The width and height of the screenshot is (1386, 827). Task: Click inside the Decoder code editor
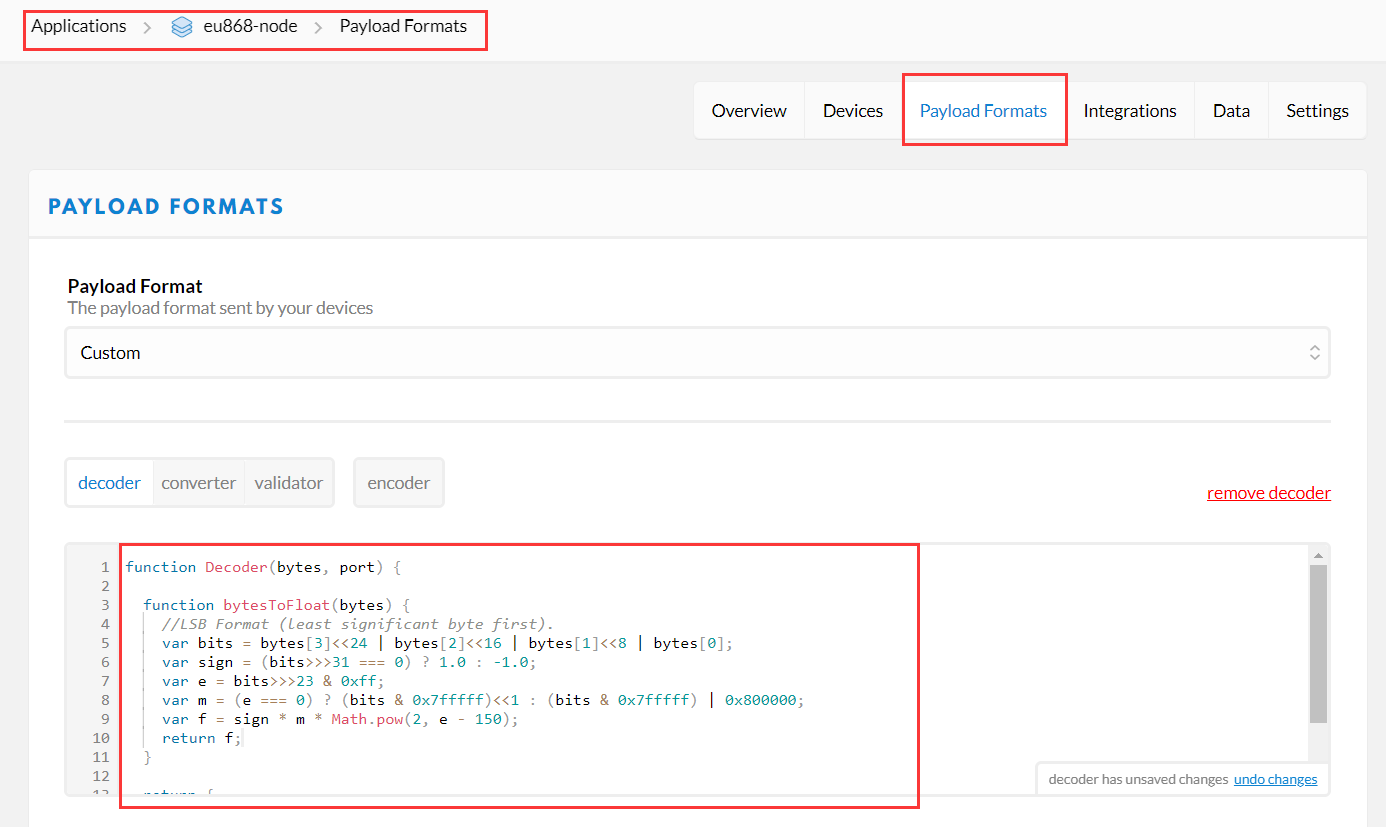tap(600, 680)
